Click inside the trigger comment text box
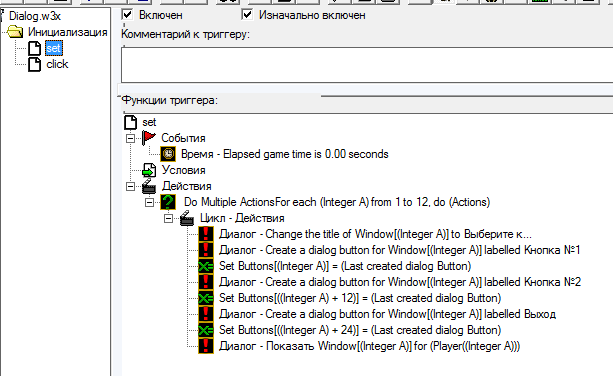Screen dimensions: 613x376 click(x=367, y=64)
